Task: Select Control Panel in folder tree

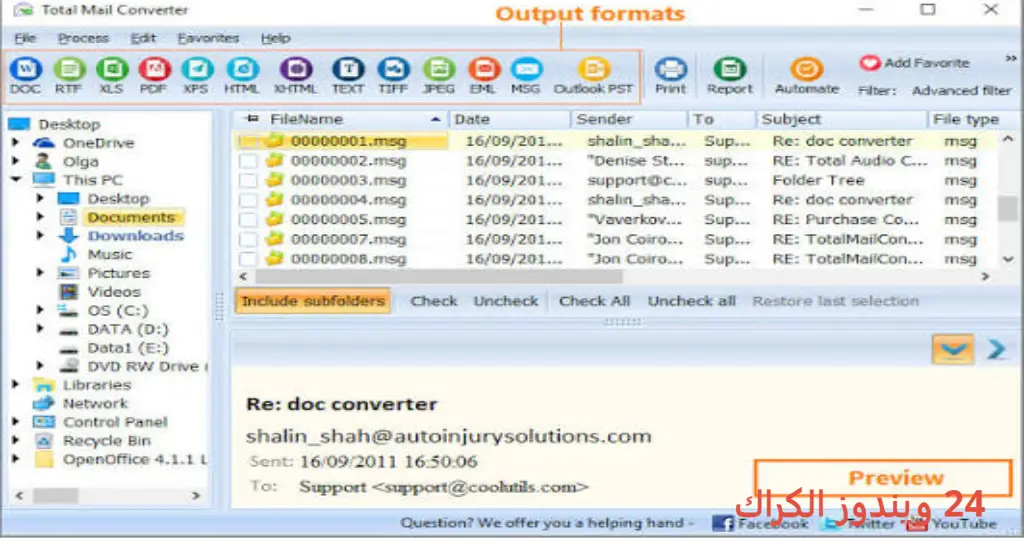Action: [x=115, y=422]
